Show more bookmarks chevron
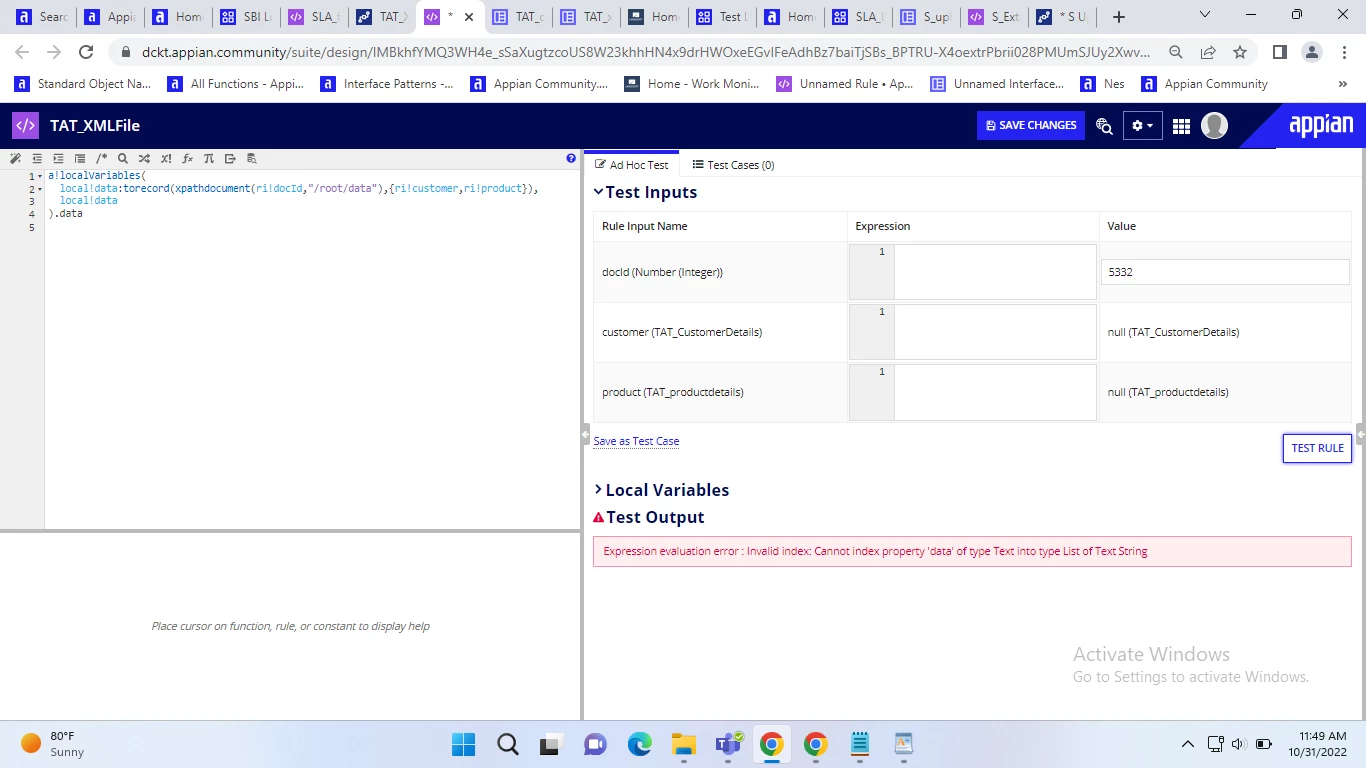The width and height of the screenshot is (1366, 768). [x=1343, y=84]
